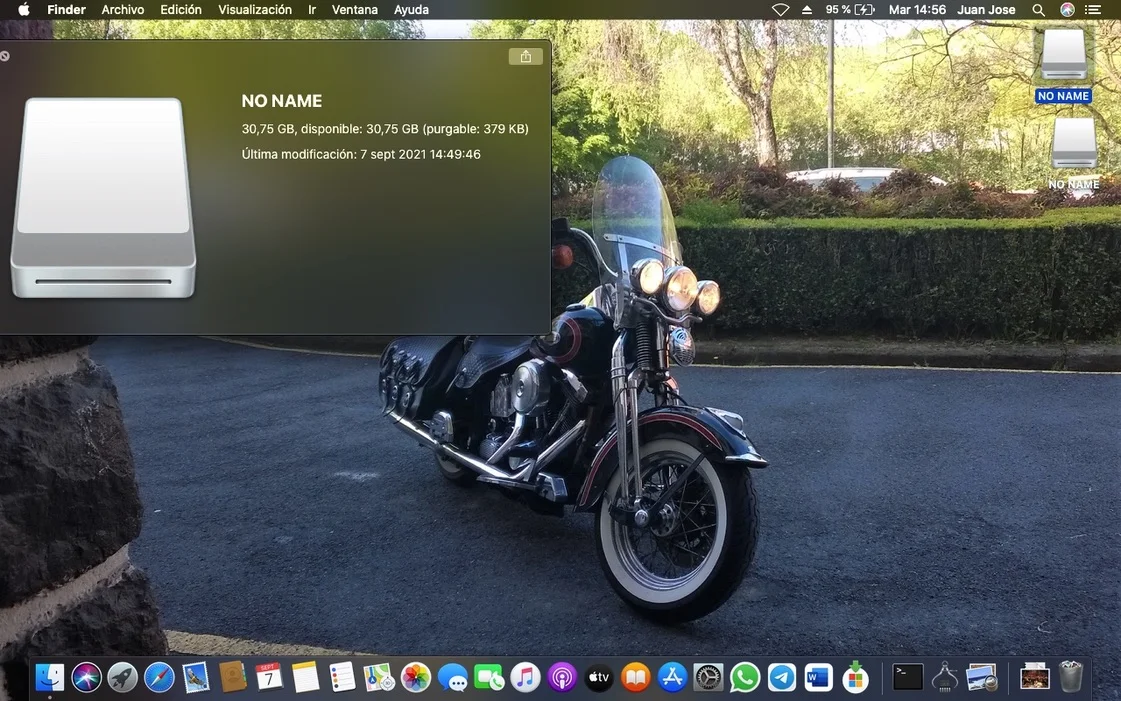1121x701 pixels.
Task: Open the Ventana menu
Action: (355, 9)
